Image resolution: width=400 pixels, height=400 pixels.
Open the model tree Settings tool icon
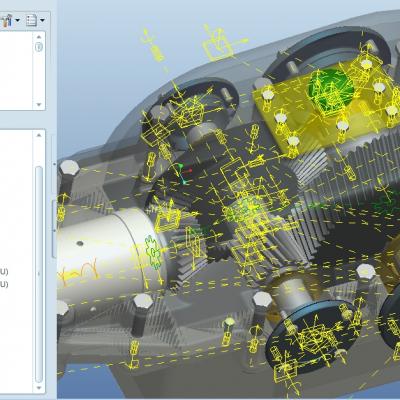6,20
